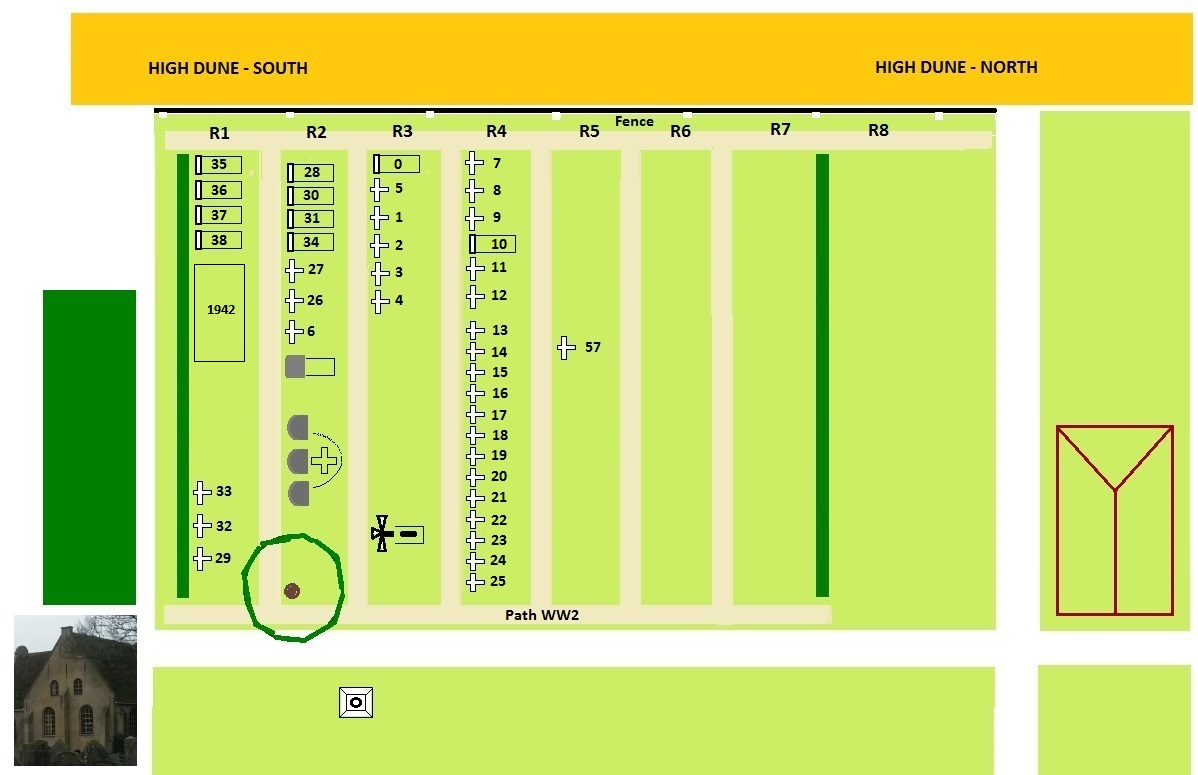This screenshot has width=1198, height=775.
Task: Click the white cross for grave 57
Action: 566,348
